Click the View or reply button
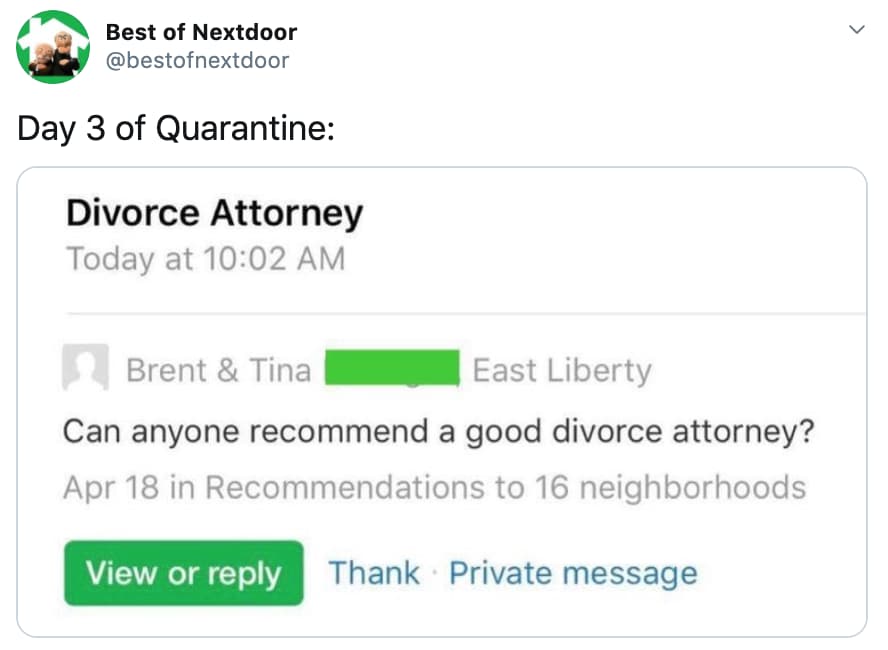Image resolution: width=888 pixels, height=650 pixels. tap(183, 573)
